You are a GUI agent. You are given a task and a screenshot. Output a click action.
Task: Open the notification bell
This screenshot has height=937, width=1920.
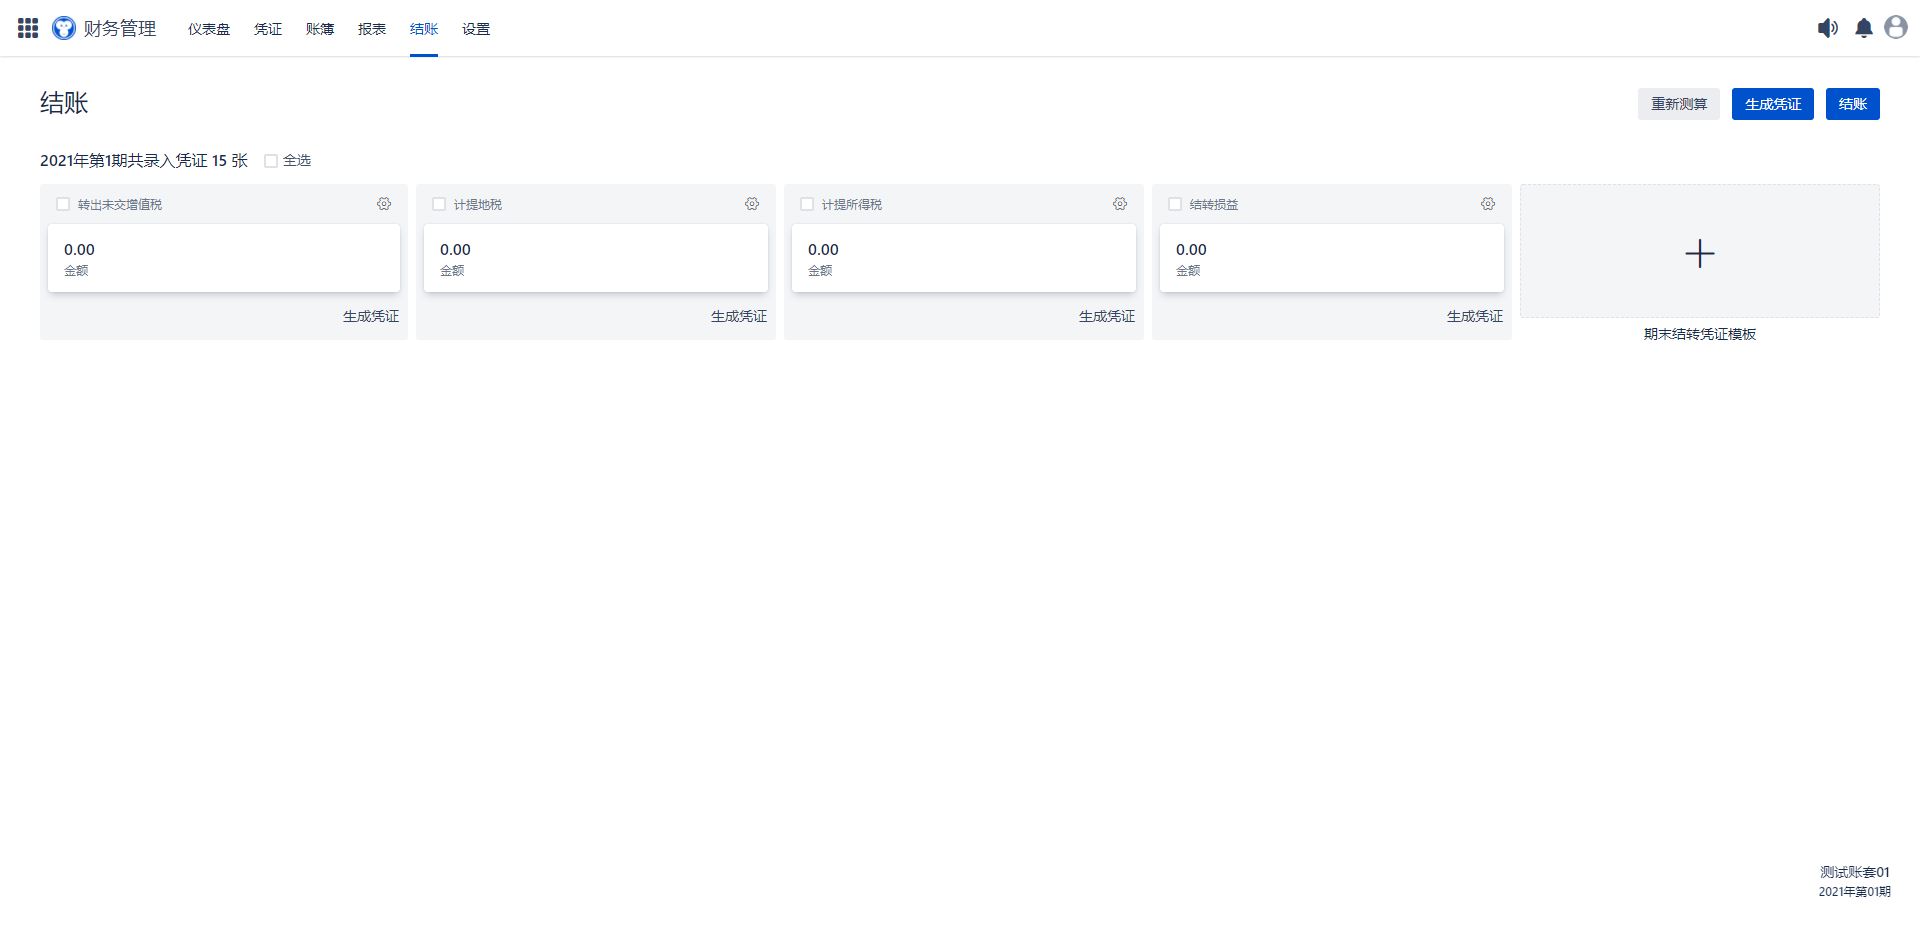(1864, 28)
